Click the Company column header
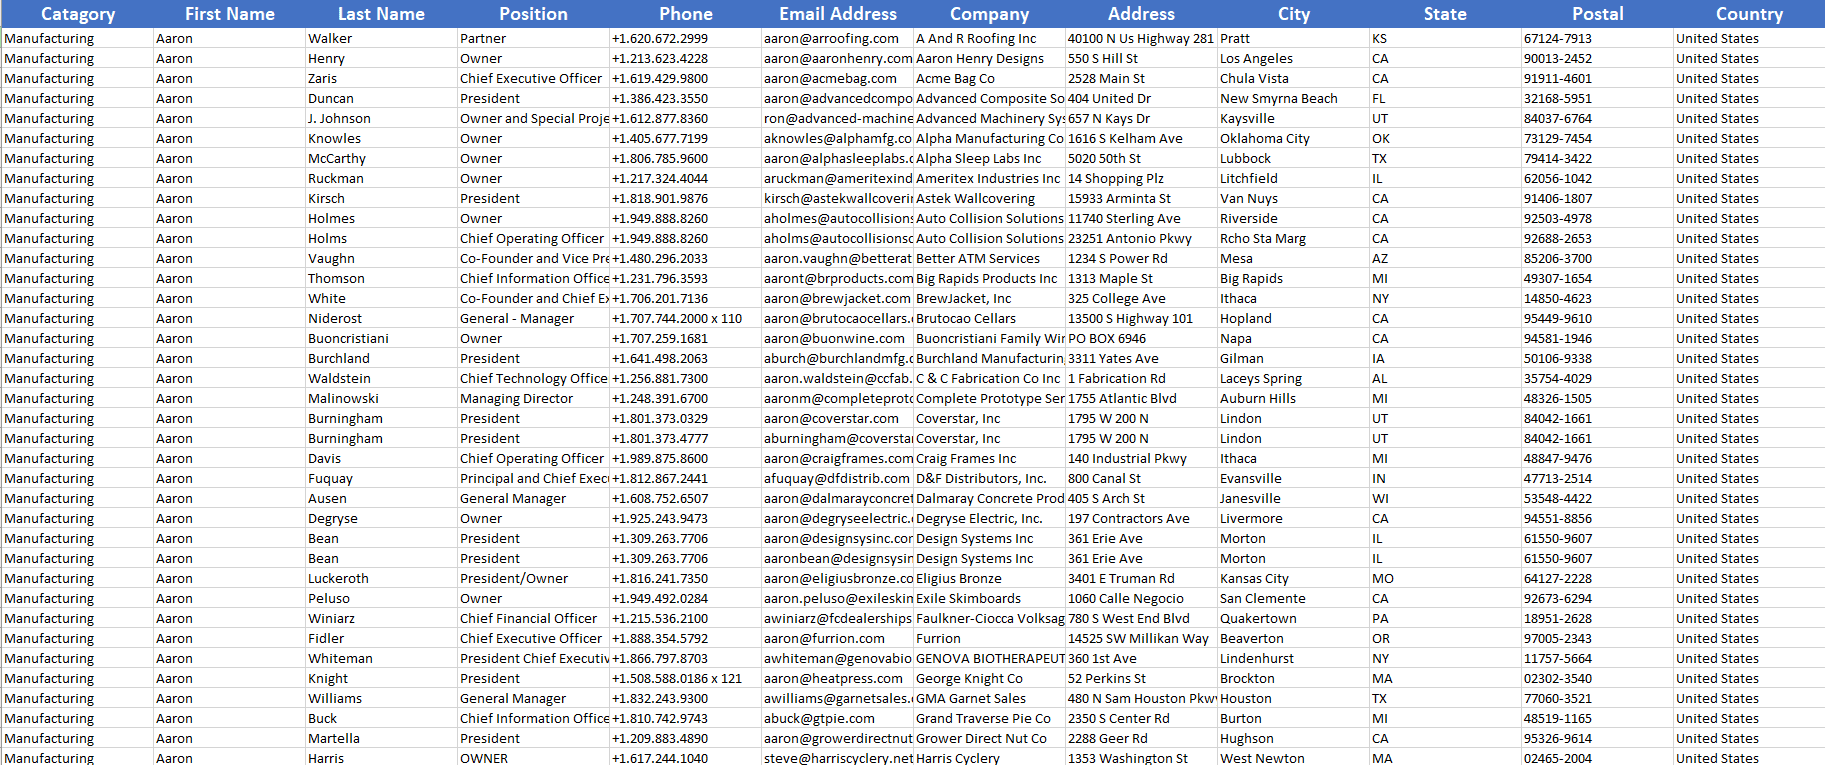This screenshot has height=765, width=1825. 989,14
